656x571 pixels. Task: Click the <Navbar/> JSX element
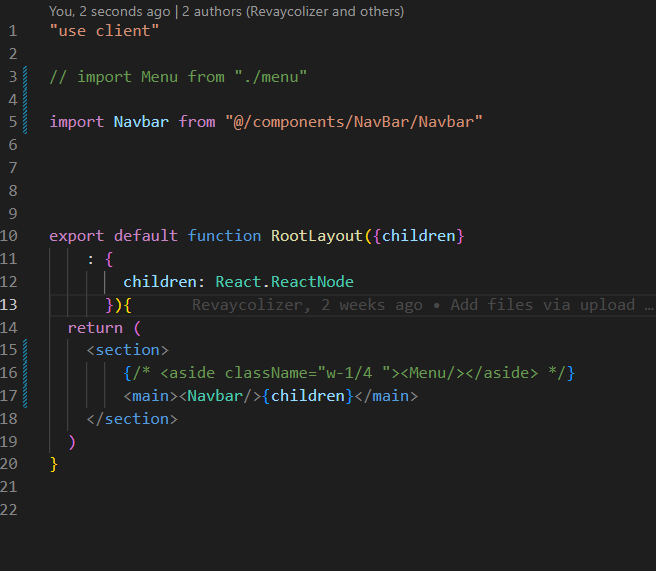(220, 396)
